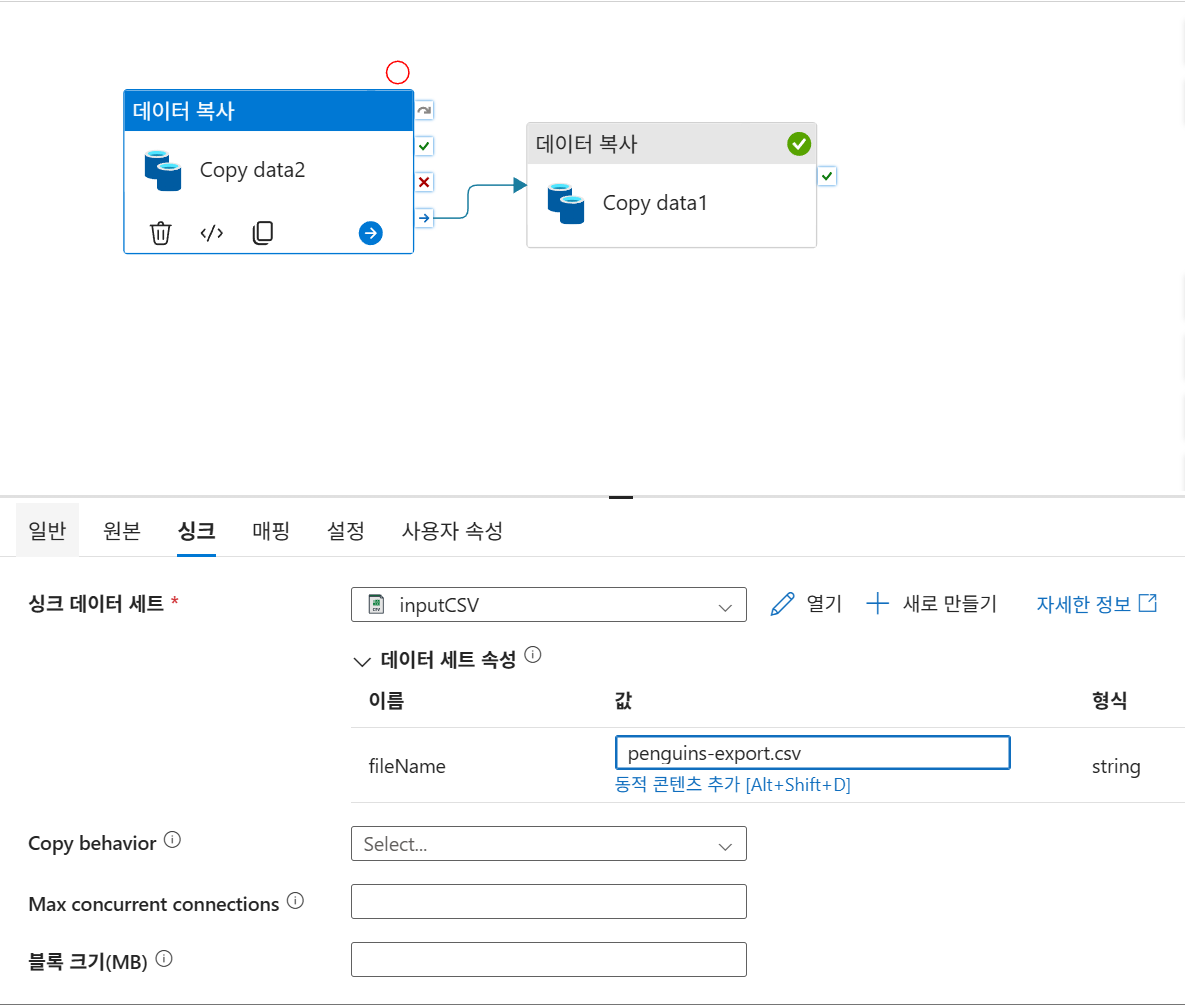Click the completion arrow output handle on Copy data2

424,218
